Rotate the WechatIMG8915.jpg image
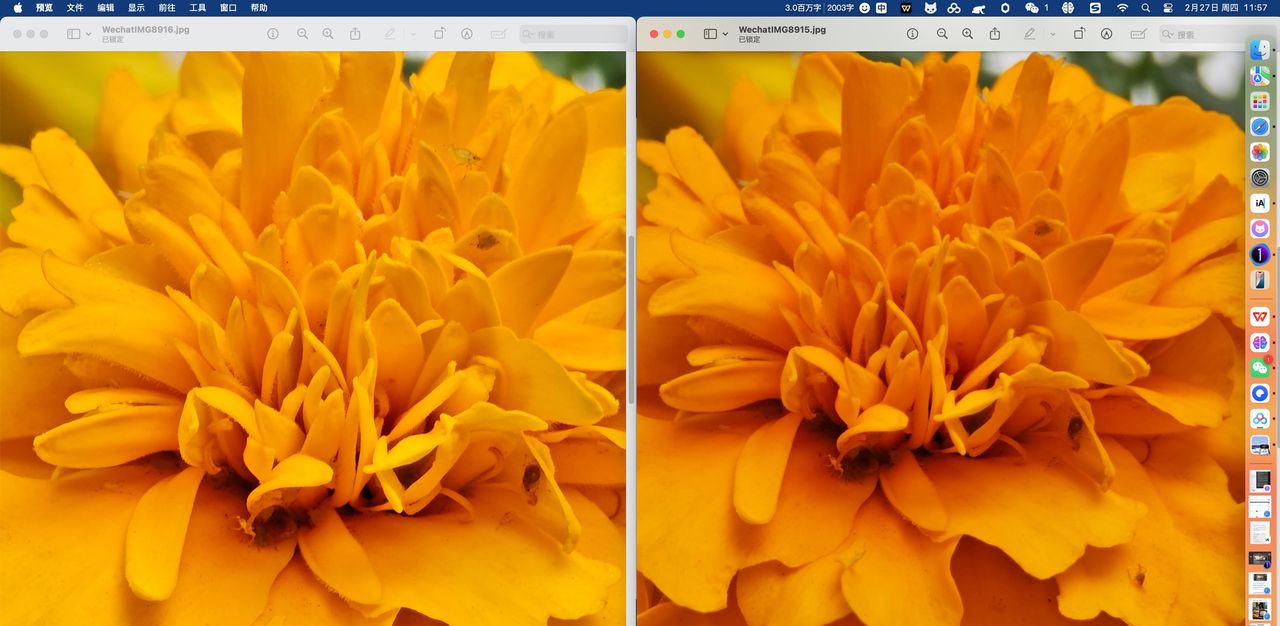Viewport: 1280px width, 626px height. (1079, 34)
